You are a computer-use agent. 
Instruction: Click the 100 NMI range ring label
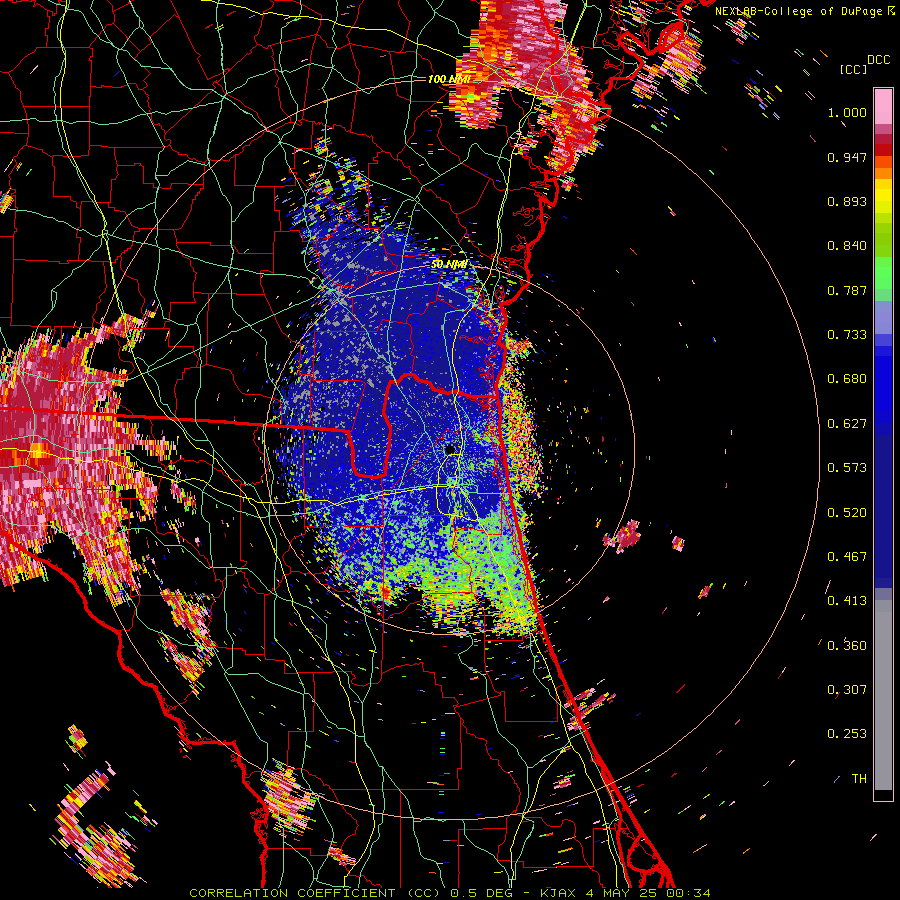[x=449, y=79]
